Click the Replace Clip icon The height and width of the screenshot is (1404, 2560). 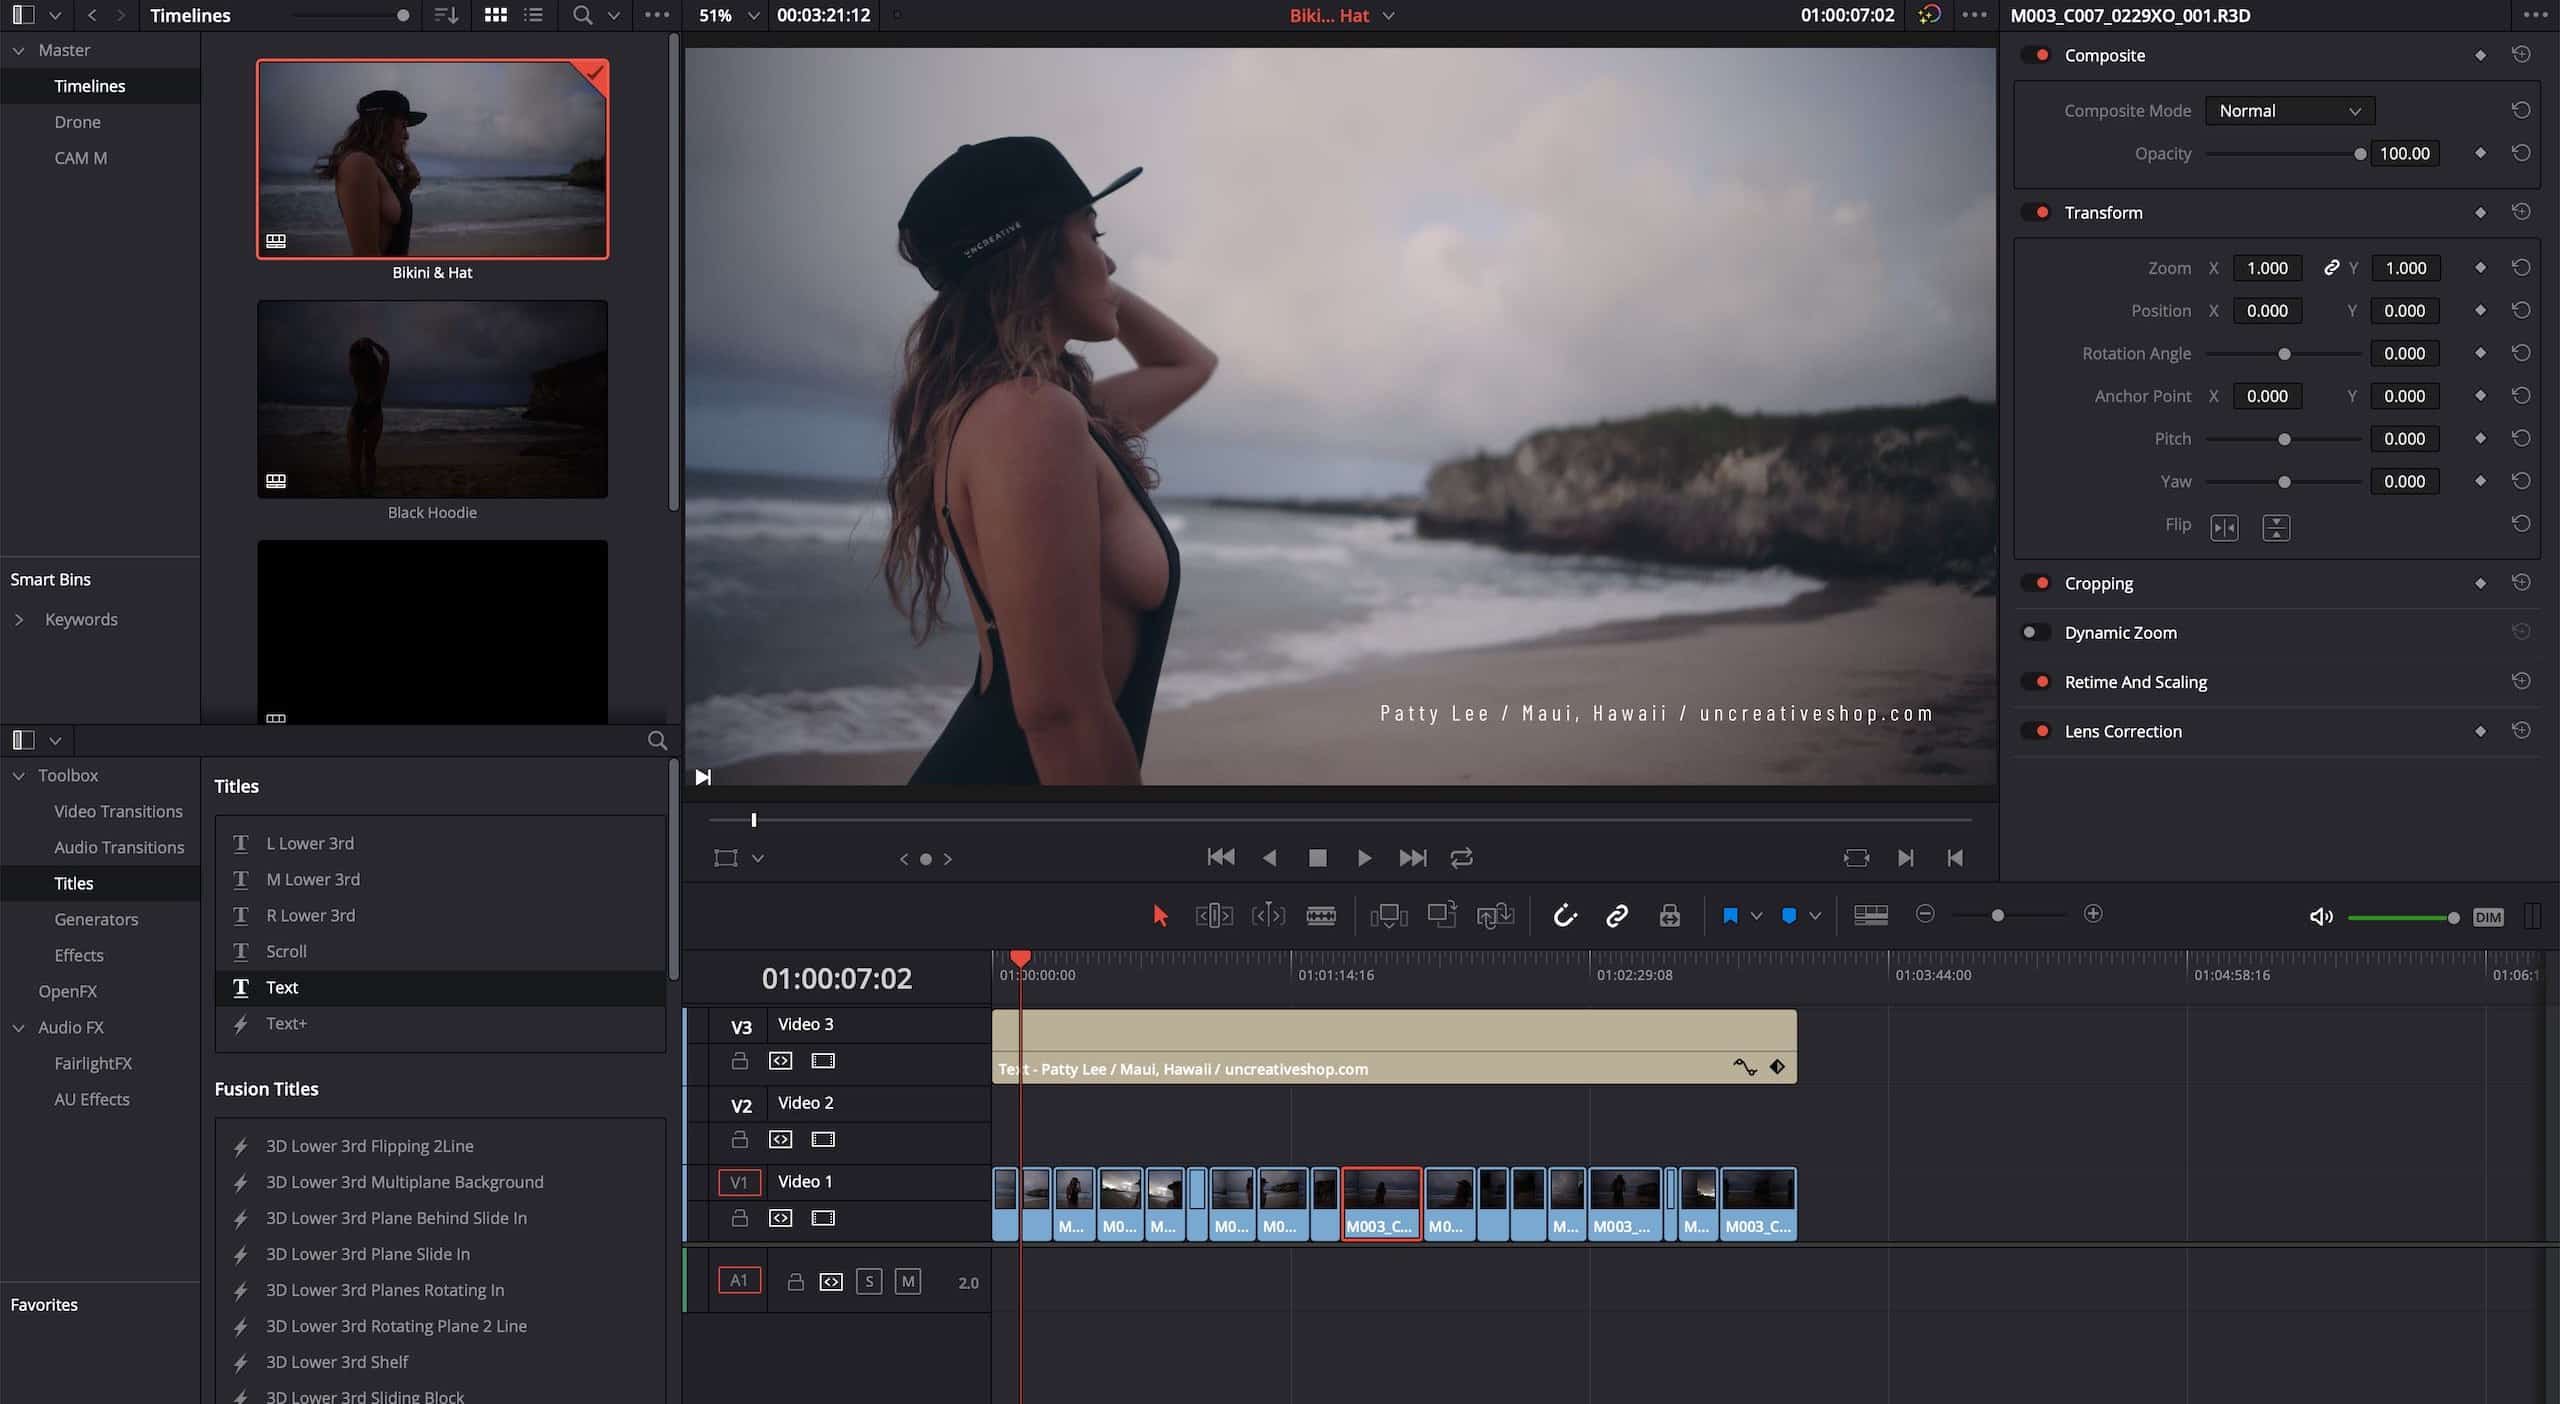pyautogui.click(x=1495, y=915)
